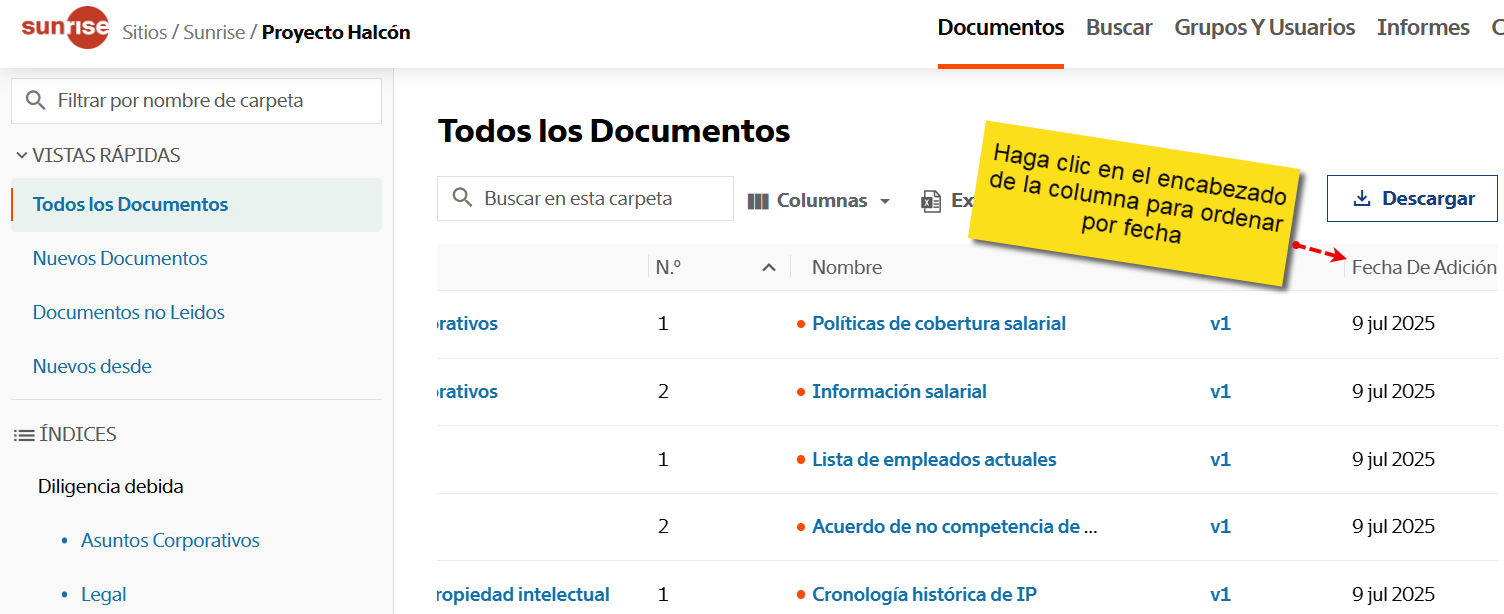This screenshot has height=614, width=1504.
Task: Click the Sunrise logo
Action: [x=65, y=27]
